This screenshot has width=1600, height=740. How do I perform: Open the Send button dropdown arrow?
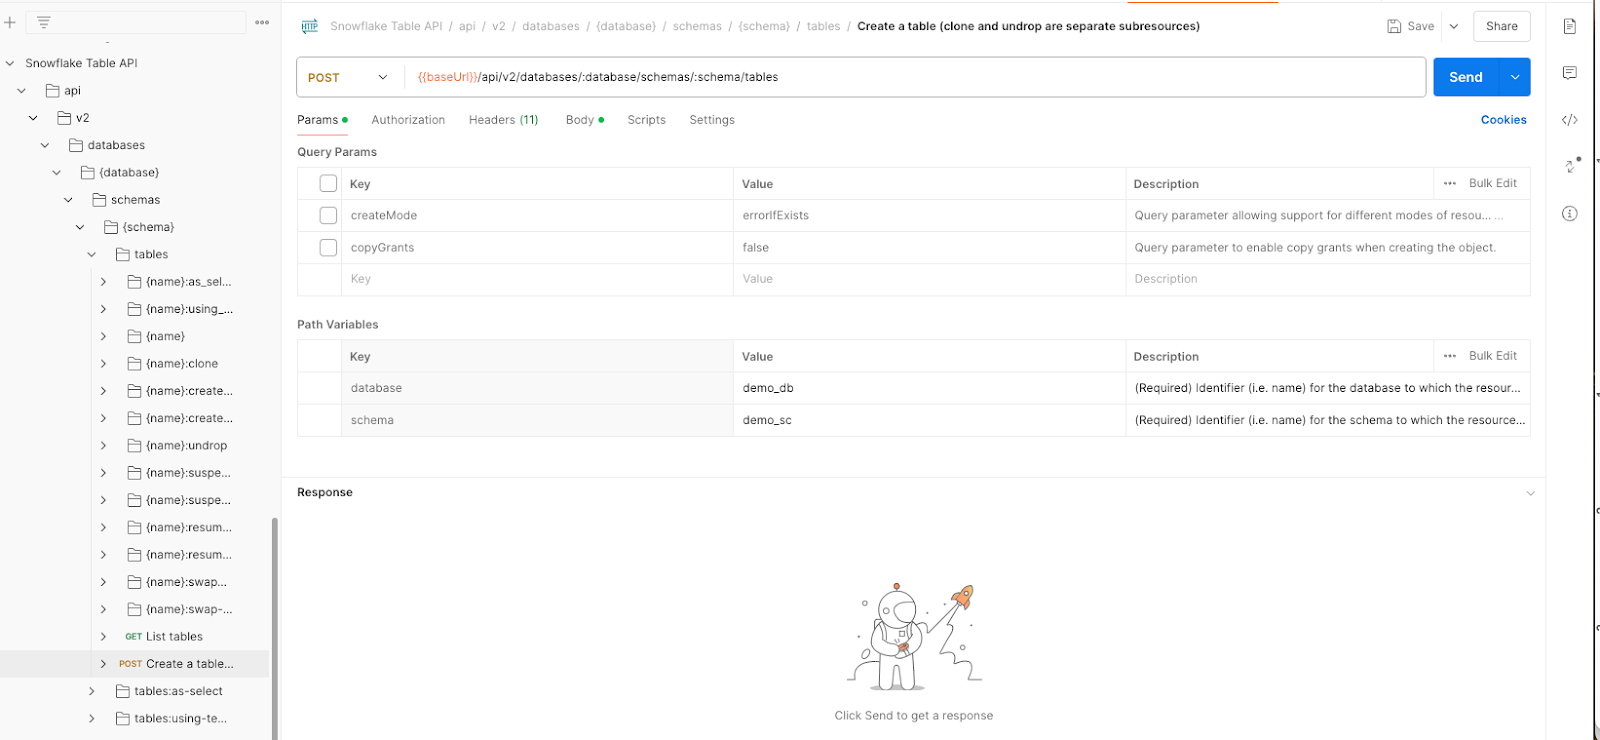click(1515, 77)
